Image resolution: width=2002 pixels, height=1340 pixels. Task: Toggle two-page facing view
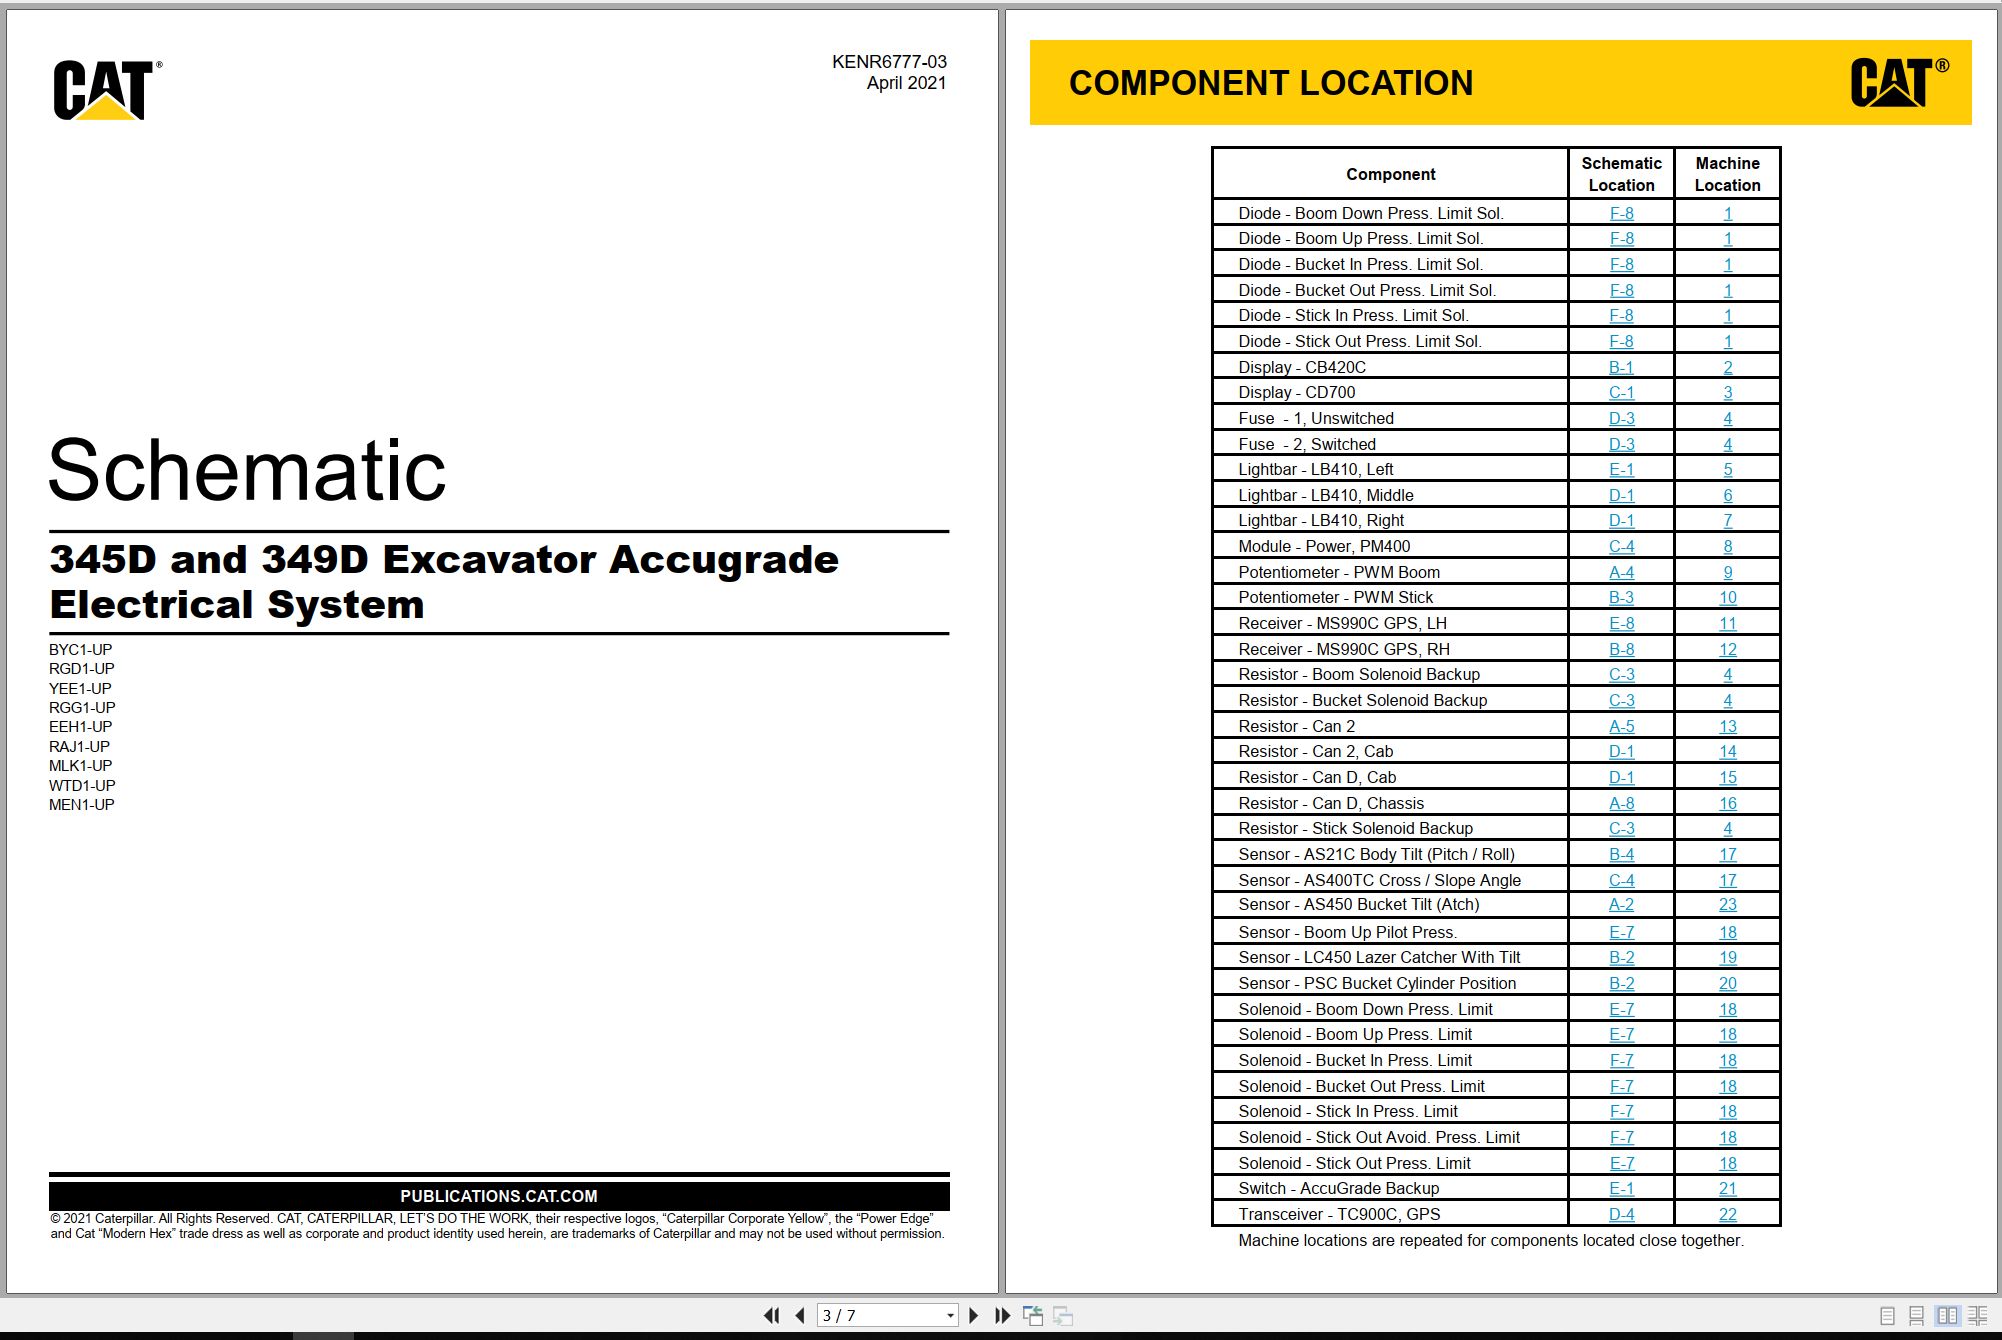coord(1947,1316)
